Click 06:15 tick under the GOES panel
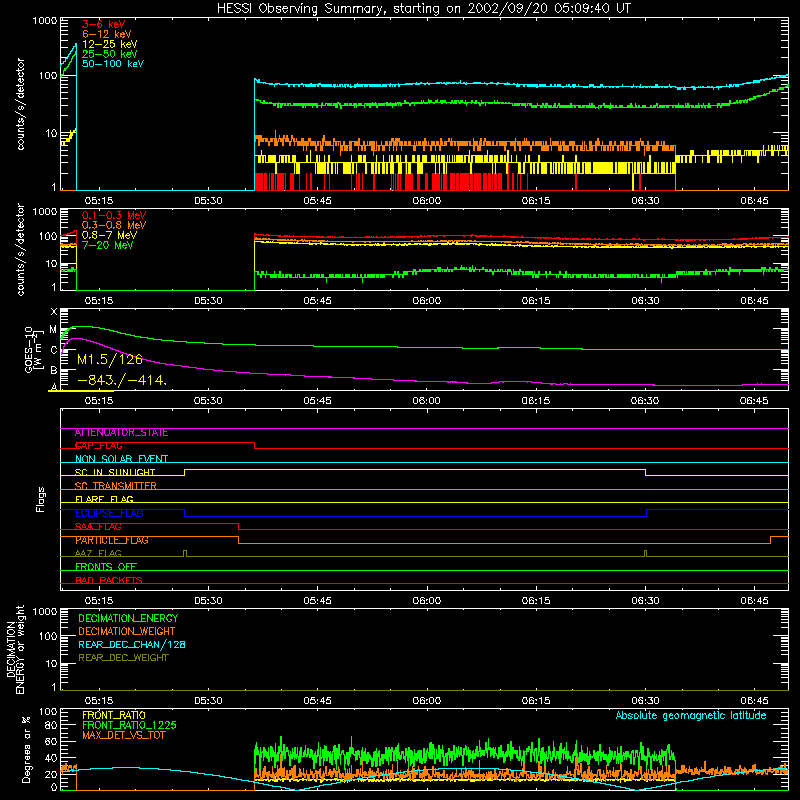 (x=536, y=401)
